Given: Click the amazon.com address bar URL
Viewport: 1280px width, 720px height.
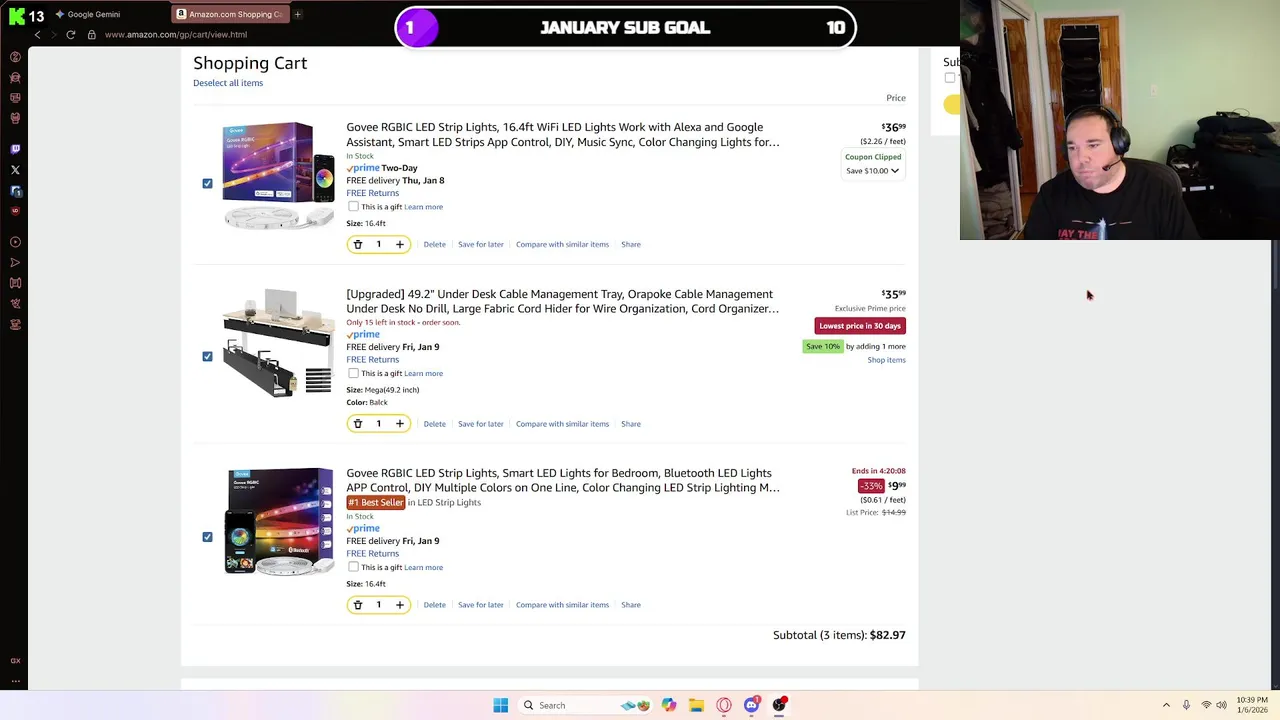Looking at the screenshot, I should point(176,35).
